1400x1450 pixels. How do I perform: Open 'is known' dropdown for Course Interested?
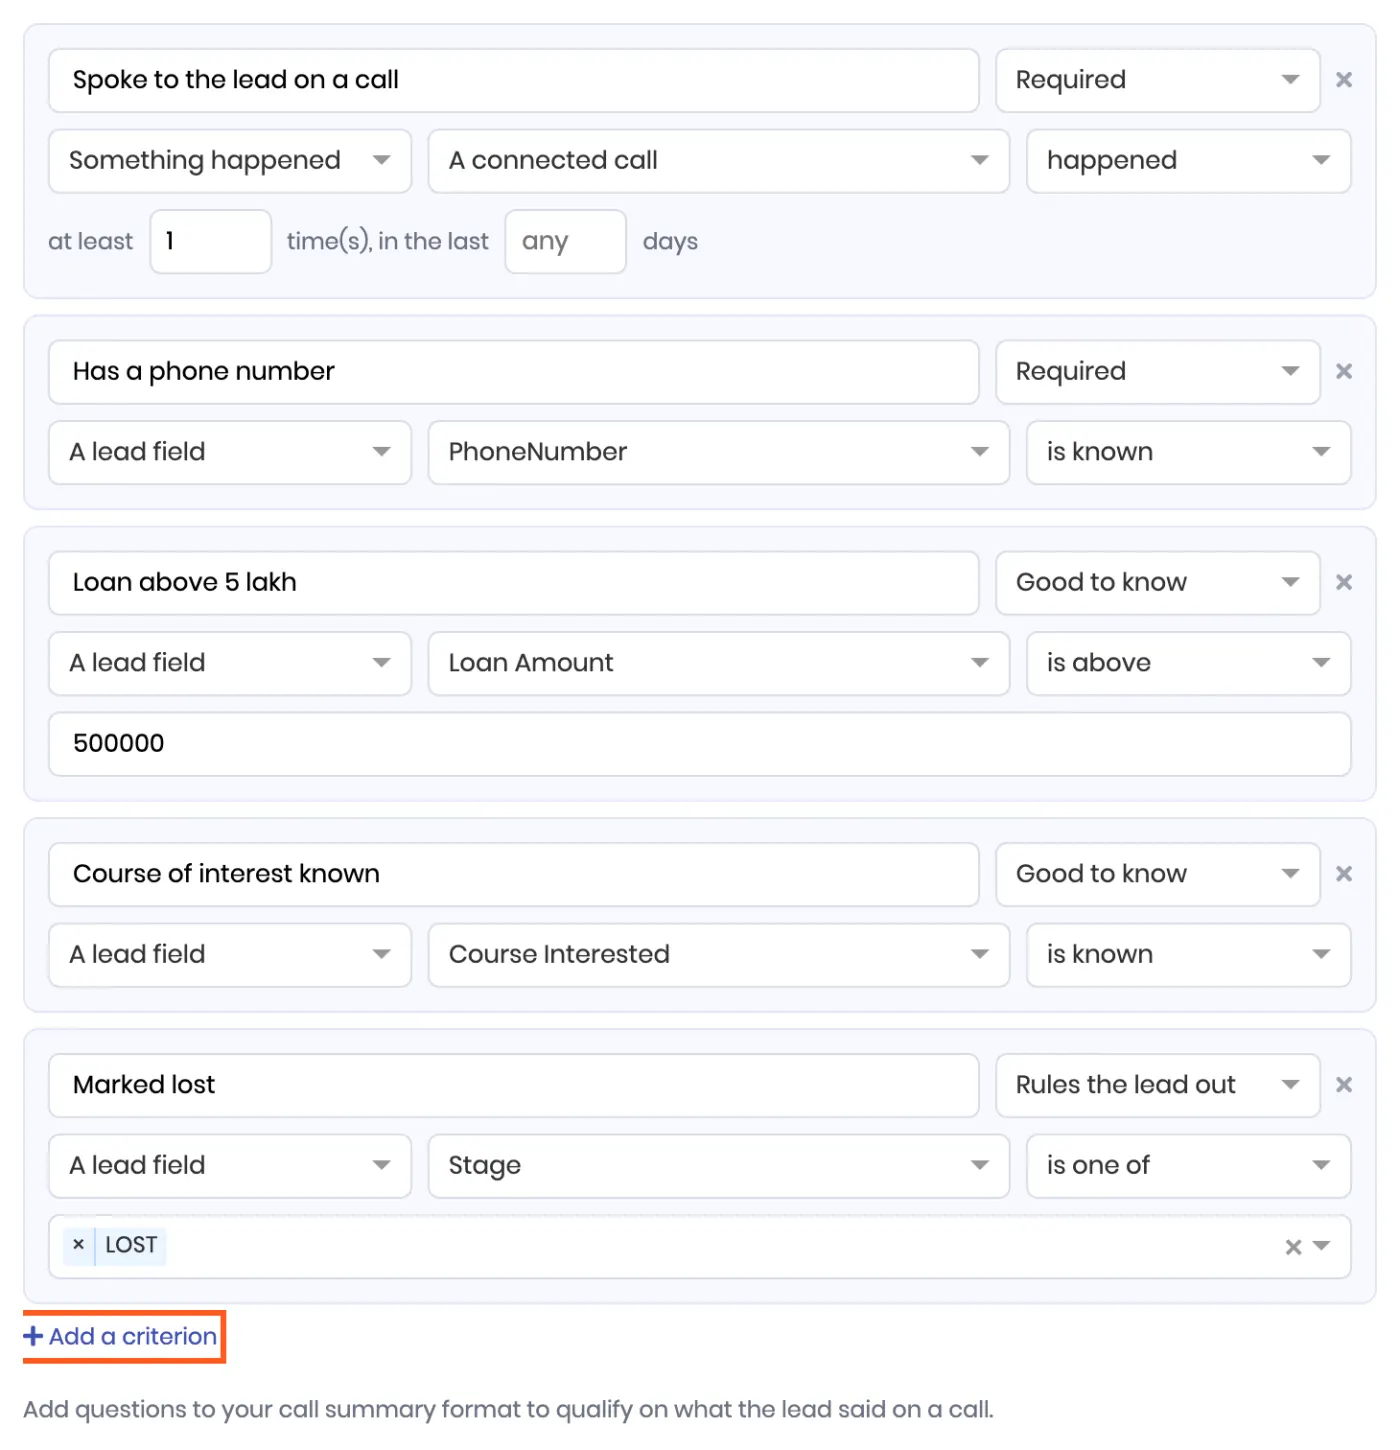tap(1188, 955)
